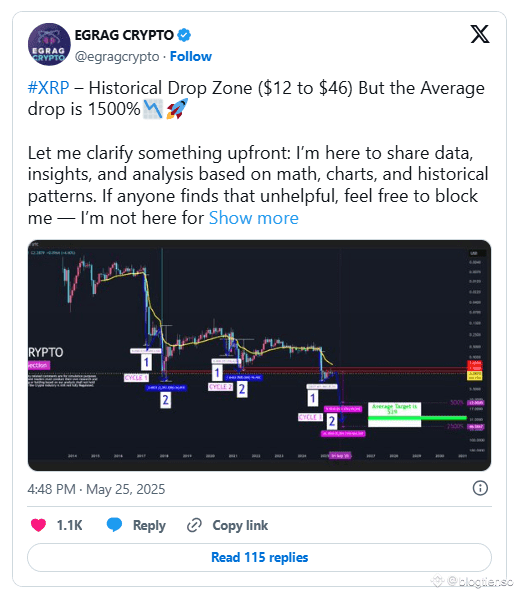Click the @egragcrypto handle
The image size is (521, 597).
117,56
